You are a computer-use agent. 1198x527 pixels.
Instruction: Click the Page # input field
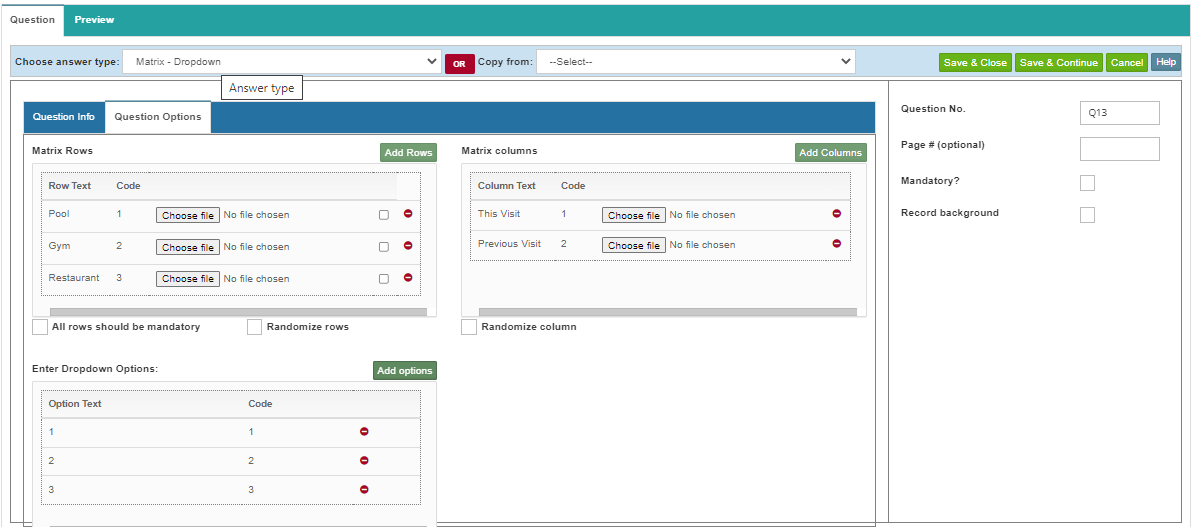1119,149
